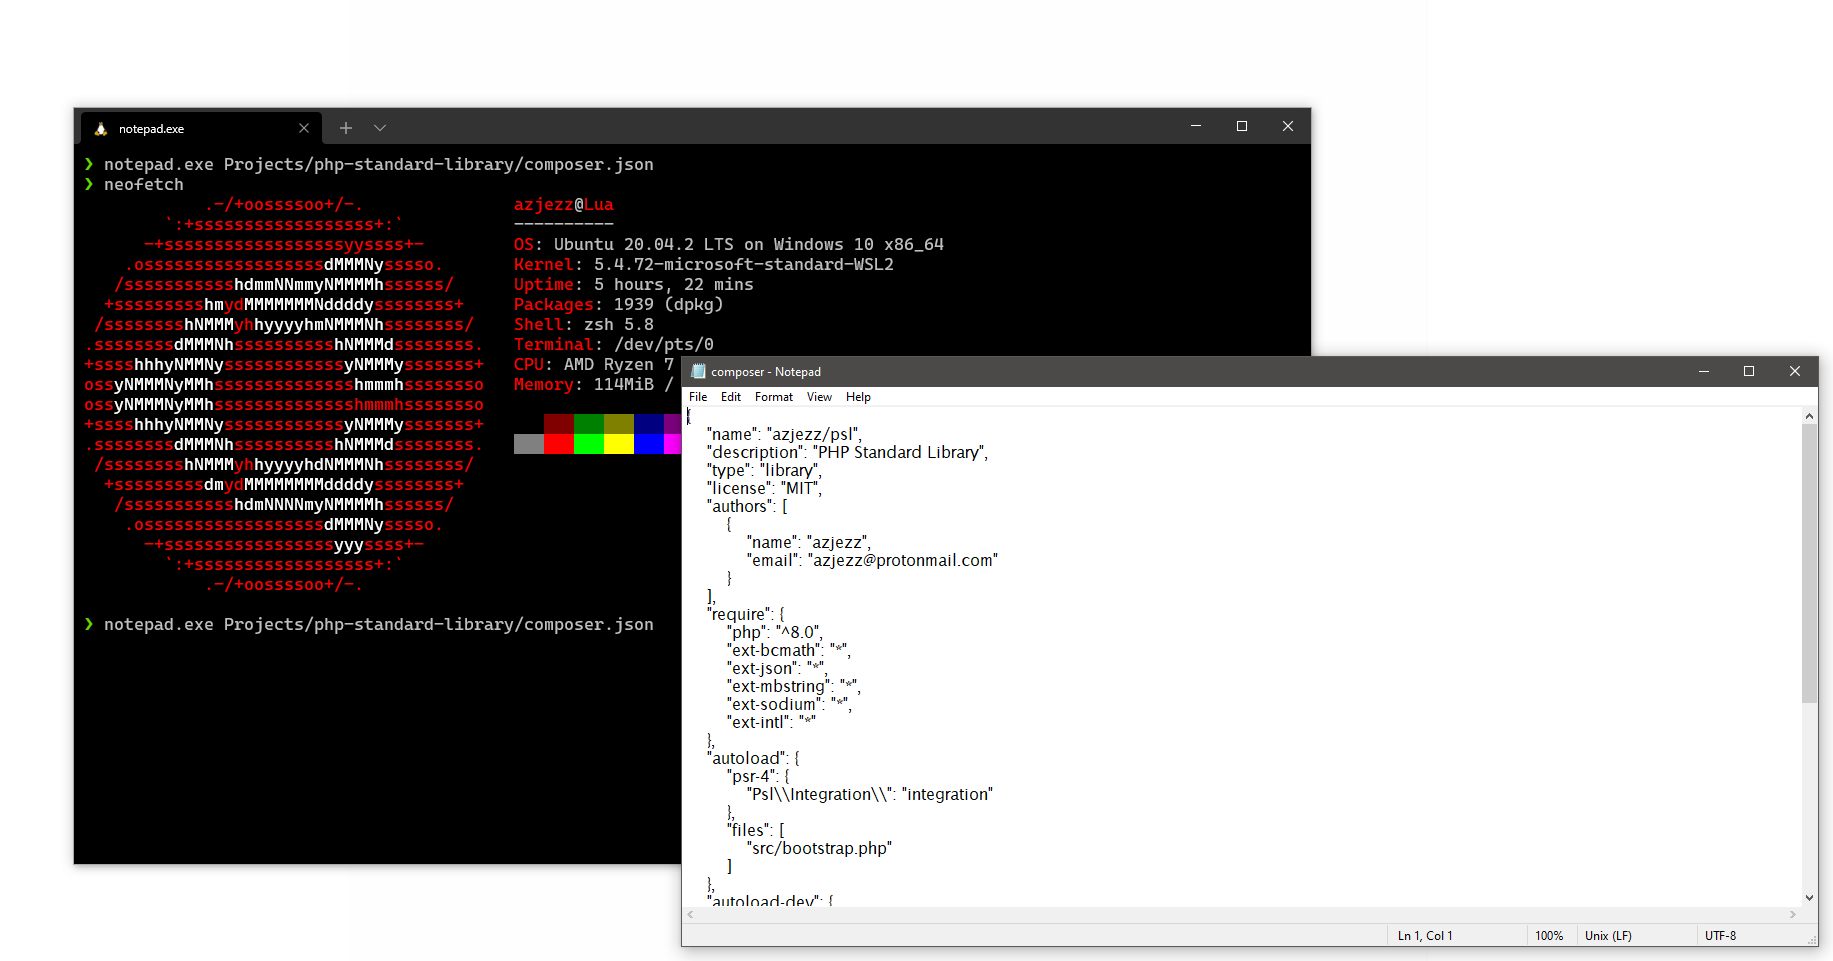Click the "Ln 1, Col 1" status bar entry
Screen dimensions: 1833x961
(x=1425, y=936)
